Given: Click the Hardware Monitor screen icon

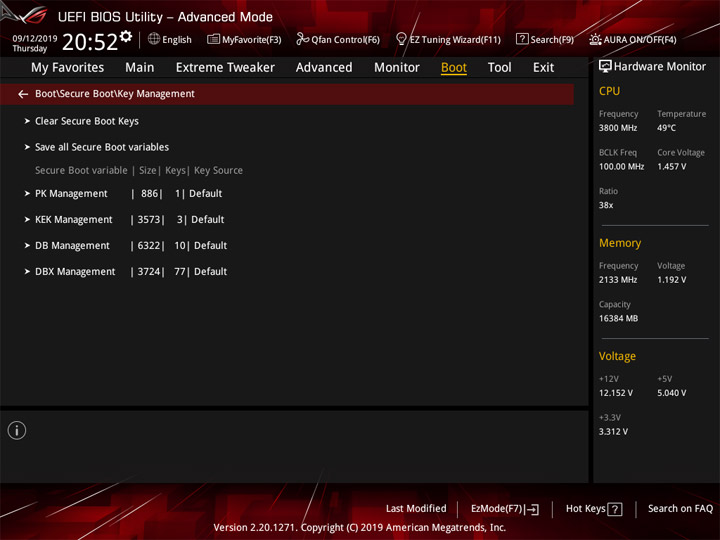Looking at the screenshot, I should pyautogui.click(x=605, y=67).
